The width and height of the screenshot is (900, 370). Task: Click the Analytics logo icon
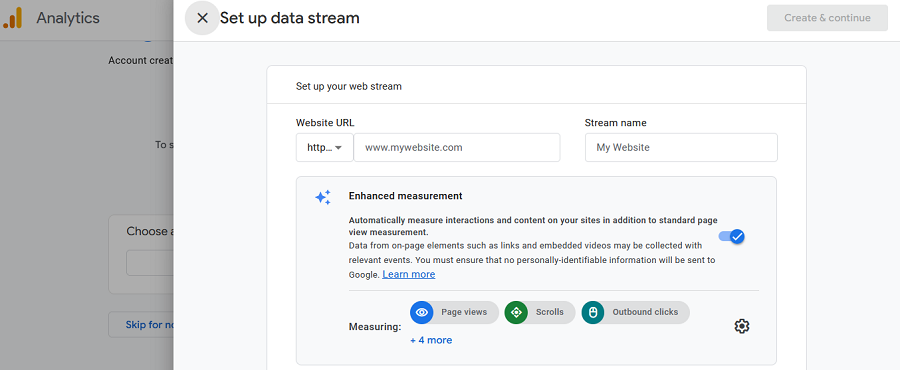pyautogui.click(x=13, y=18)
